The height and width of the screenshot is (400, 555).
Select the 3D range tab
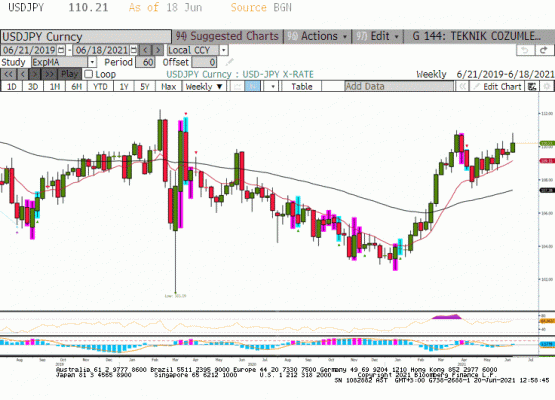[x=33, y=86]
